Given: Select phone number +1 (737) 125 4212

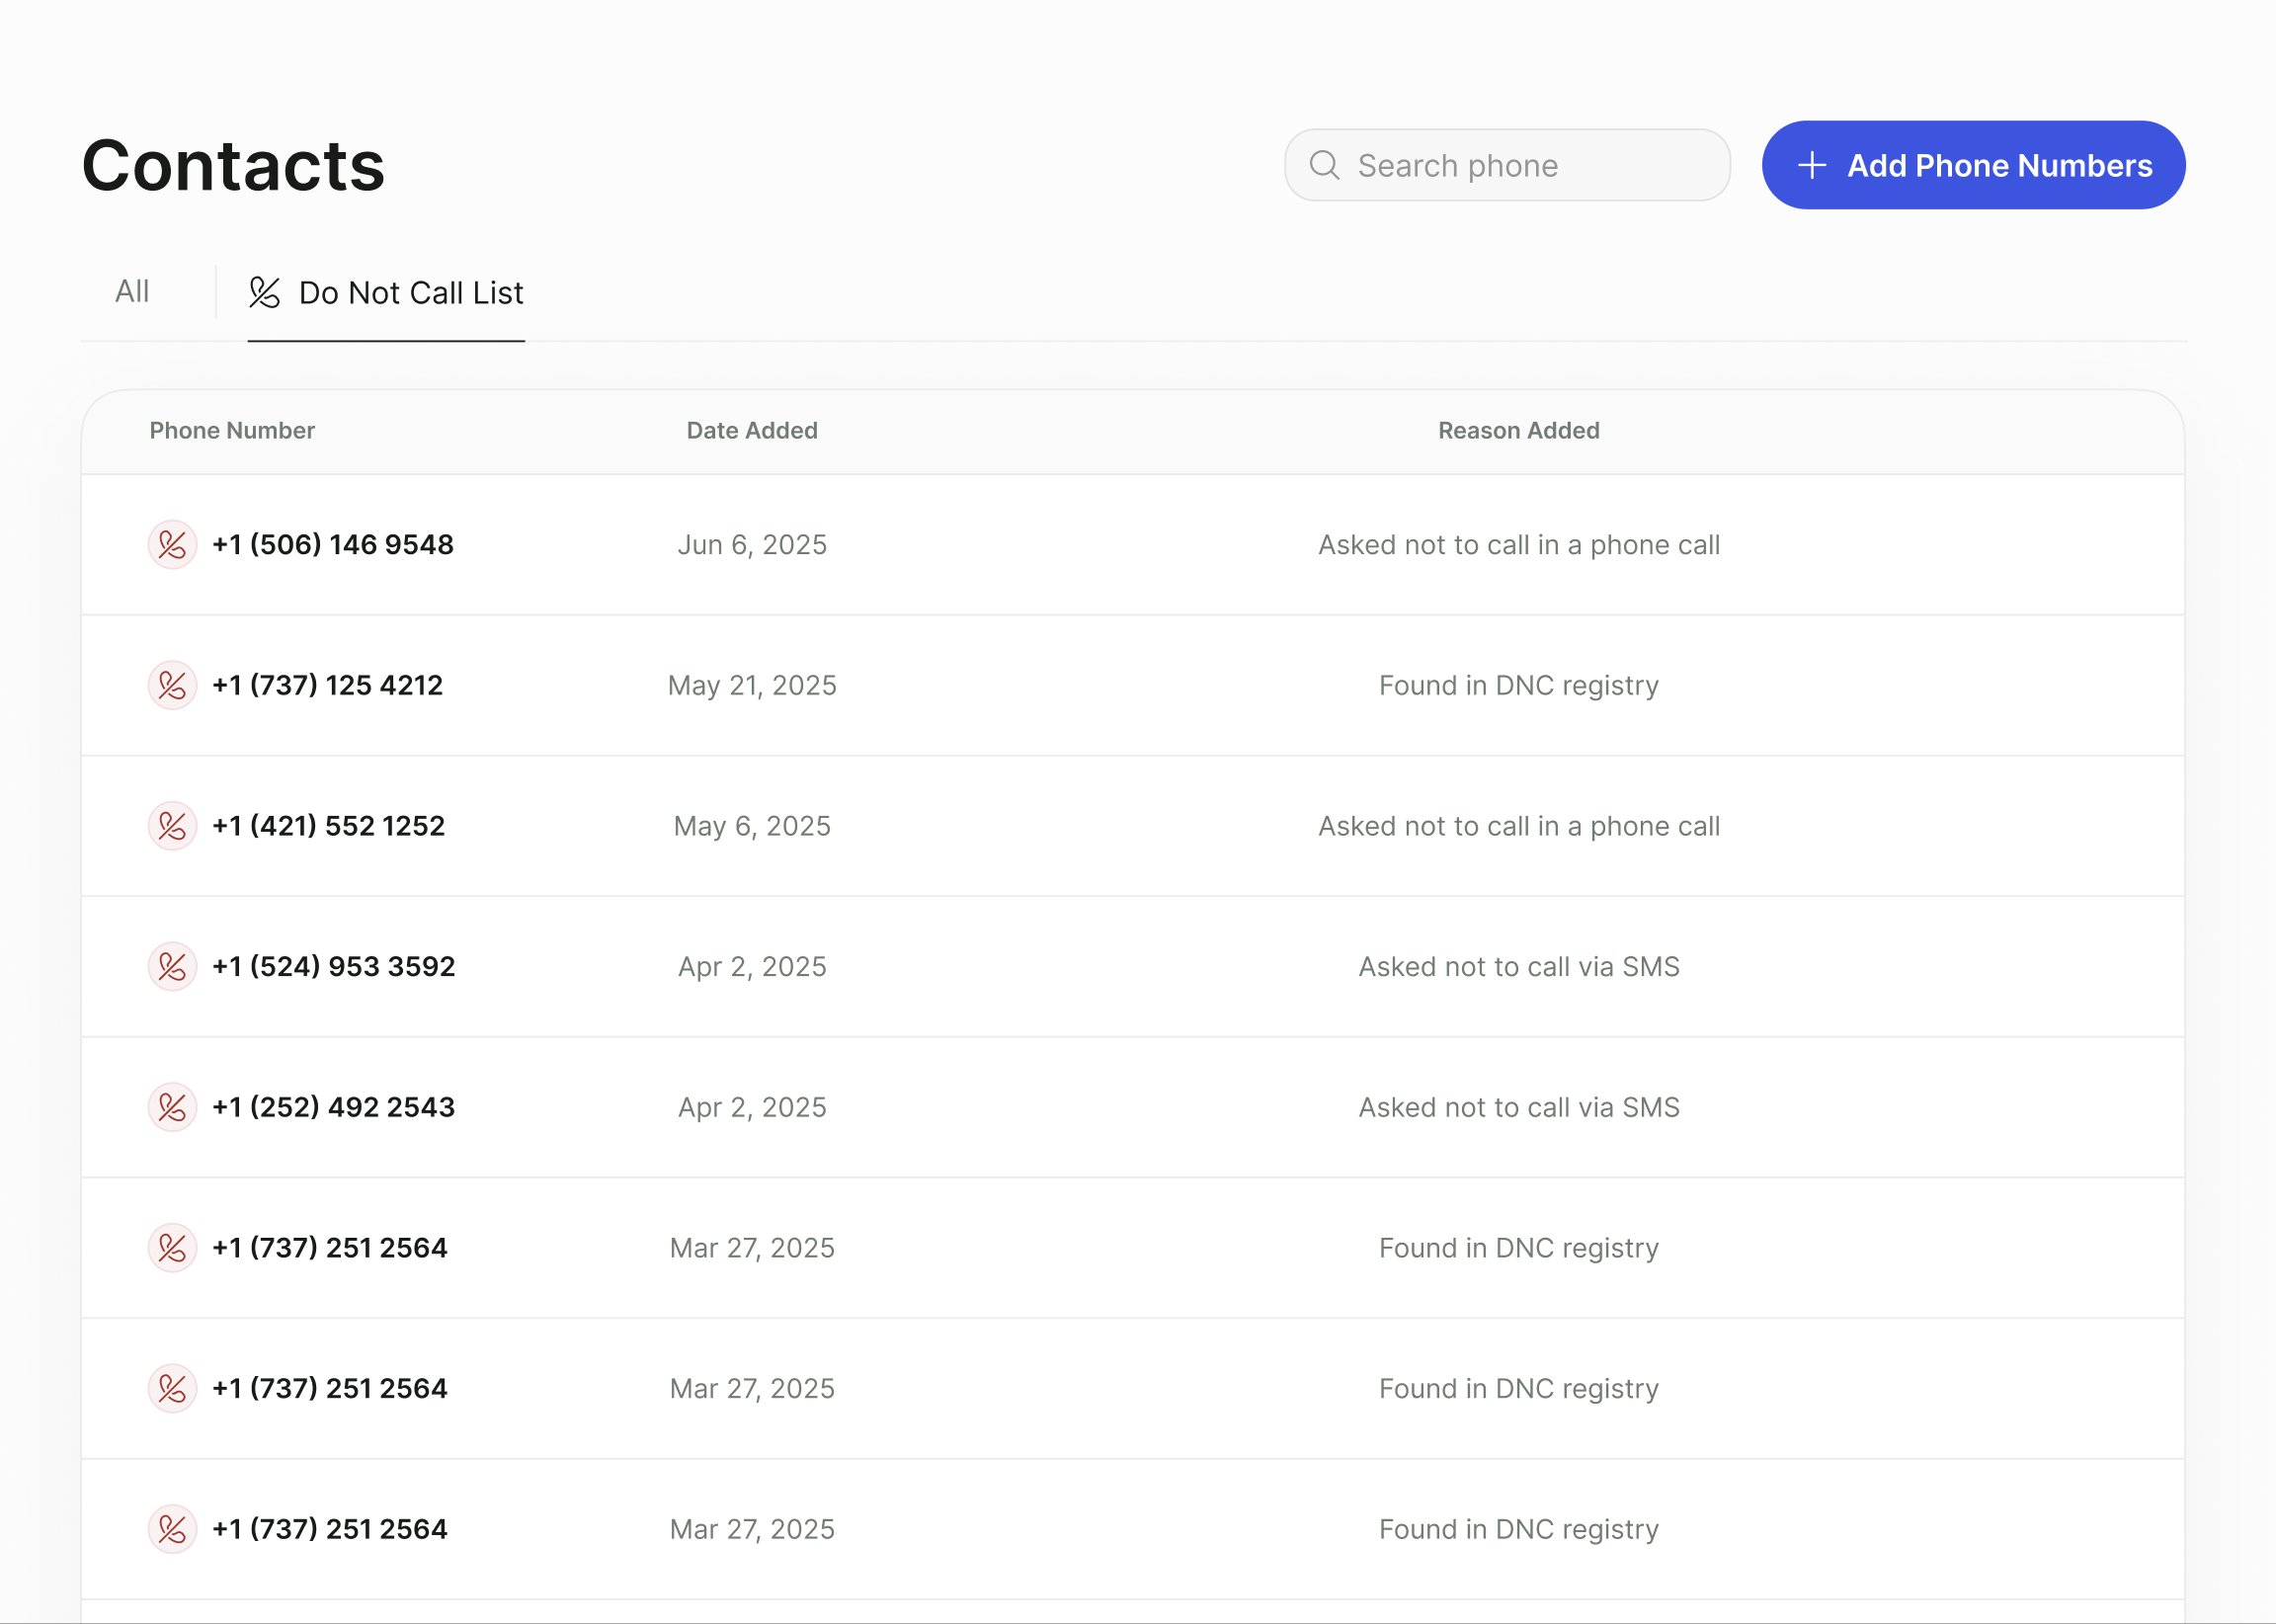Looking at the screenshot, I should [x=328, y=686].
